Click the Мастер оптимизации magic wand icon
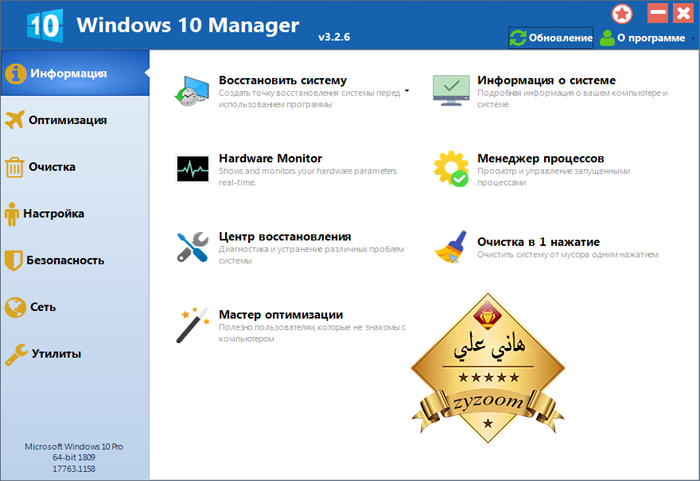Image resolution: width=700 pixels, height=481 pixels. 192,325
